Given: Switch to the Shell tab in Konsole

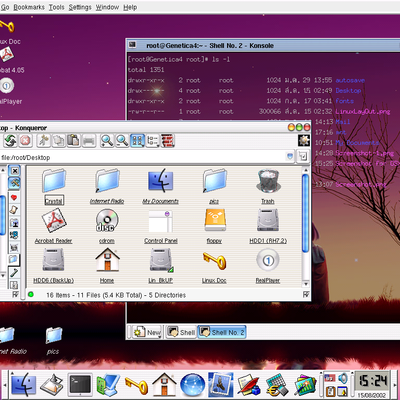Looking at the screenshot, I should [181, 332].
